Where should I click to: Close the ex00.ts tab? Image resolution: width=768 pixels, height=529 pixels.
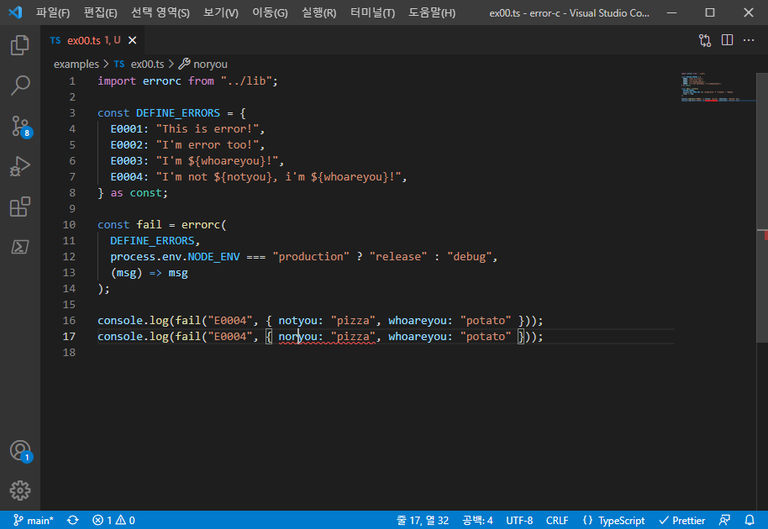(132, 40)
